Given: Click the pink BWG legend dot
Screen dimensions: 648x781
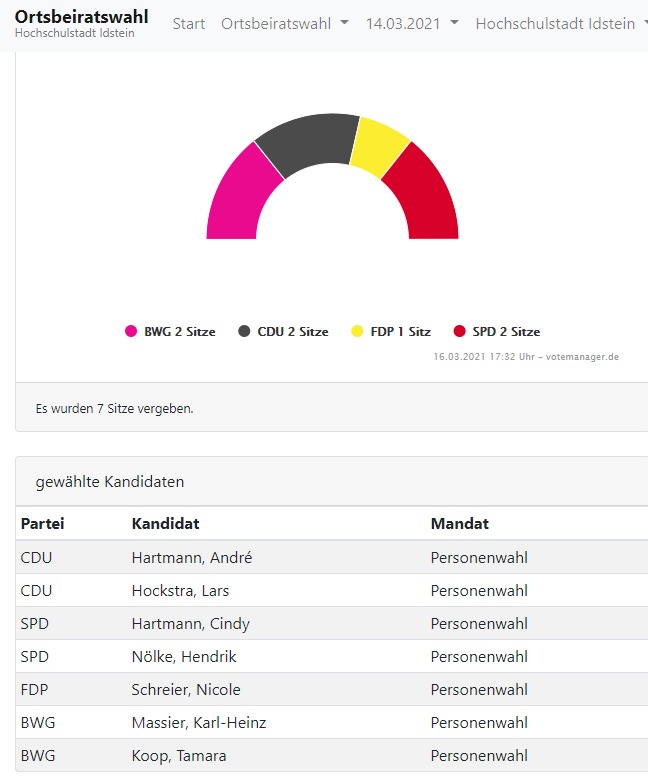Looking at the screenshot, I should [x=130, y=331].
